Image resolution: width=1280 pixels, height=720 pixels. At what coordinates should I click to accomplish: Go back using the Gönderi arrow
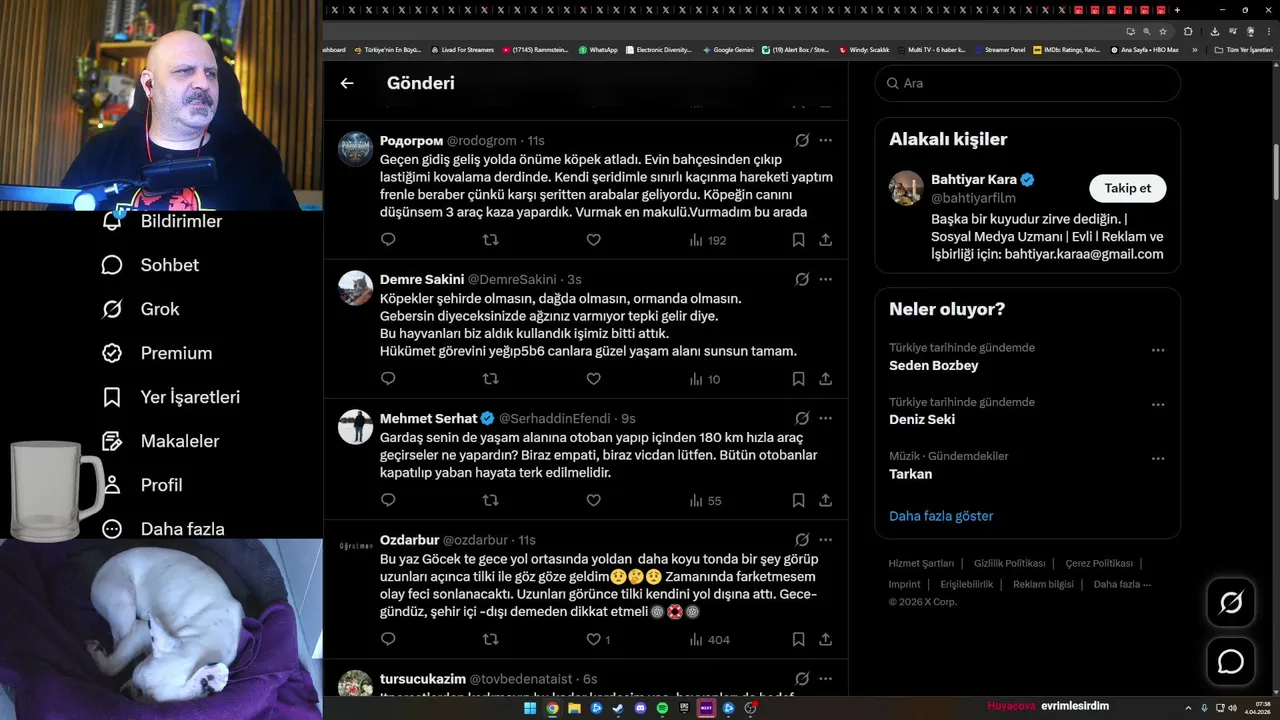pos(347,83)
